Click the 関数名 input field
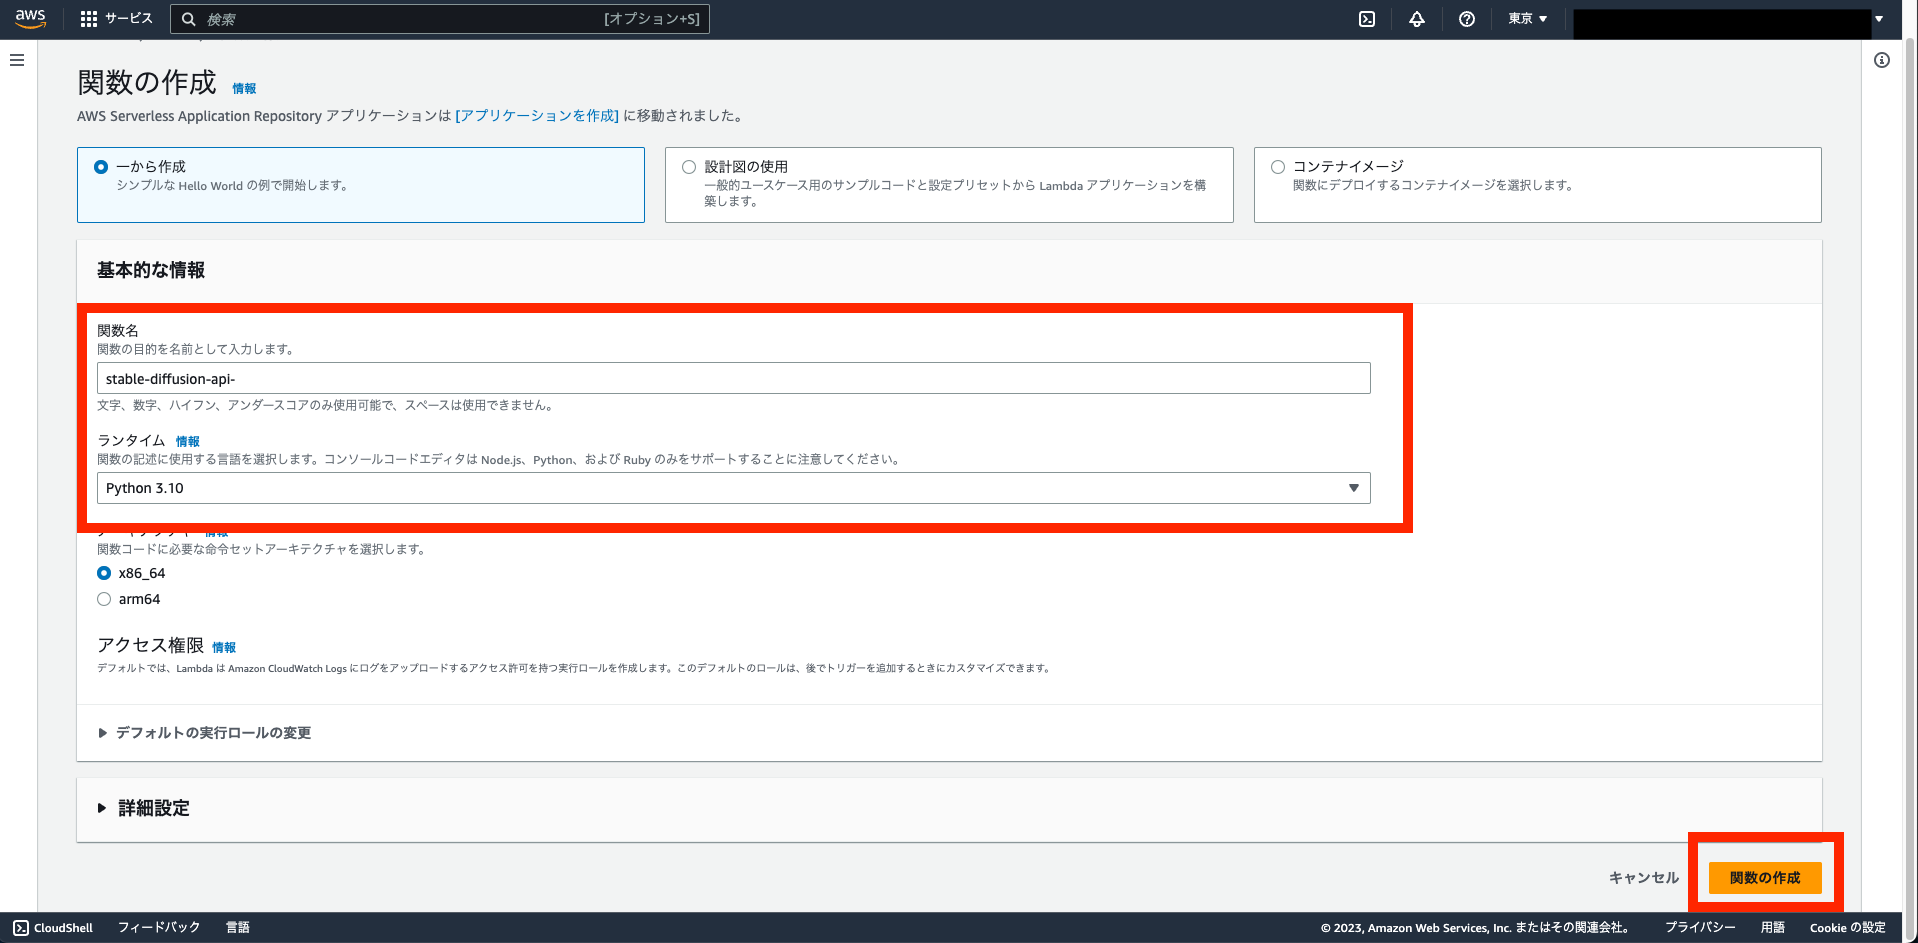This screenshot has height=943, width=1918. pos(733,379)
